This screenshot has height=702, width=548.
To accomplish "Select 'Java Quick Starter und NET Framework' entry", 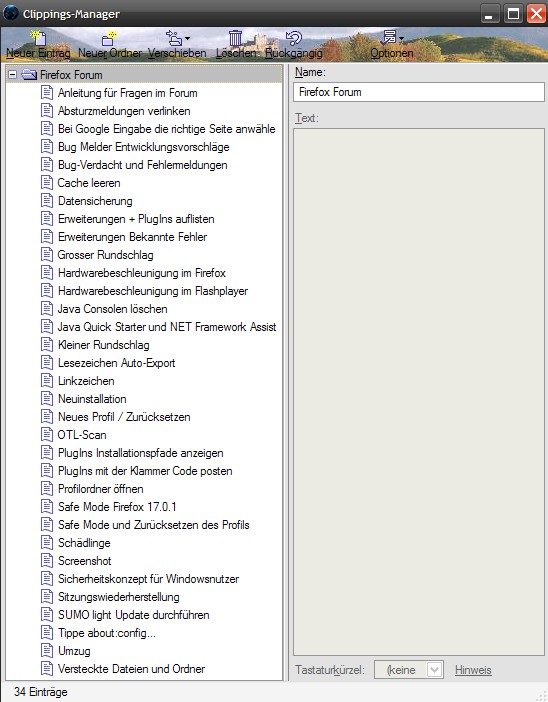I will pyautogui.click(x=167, y=327).
